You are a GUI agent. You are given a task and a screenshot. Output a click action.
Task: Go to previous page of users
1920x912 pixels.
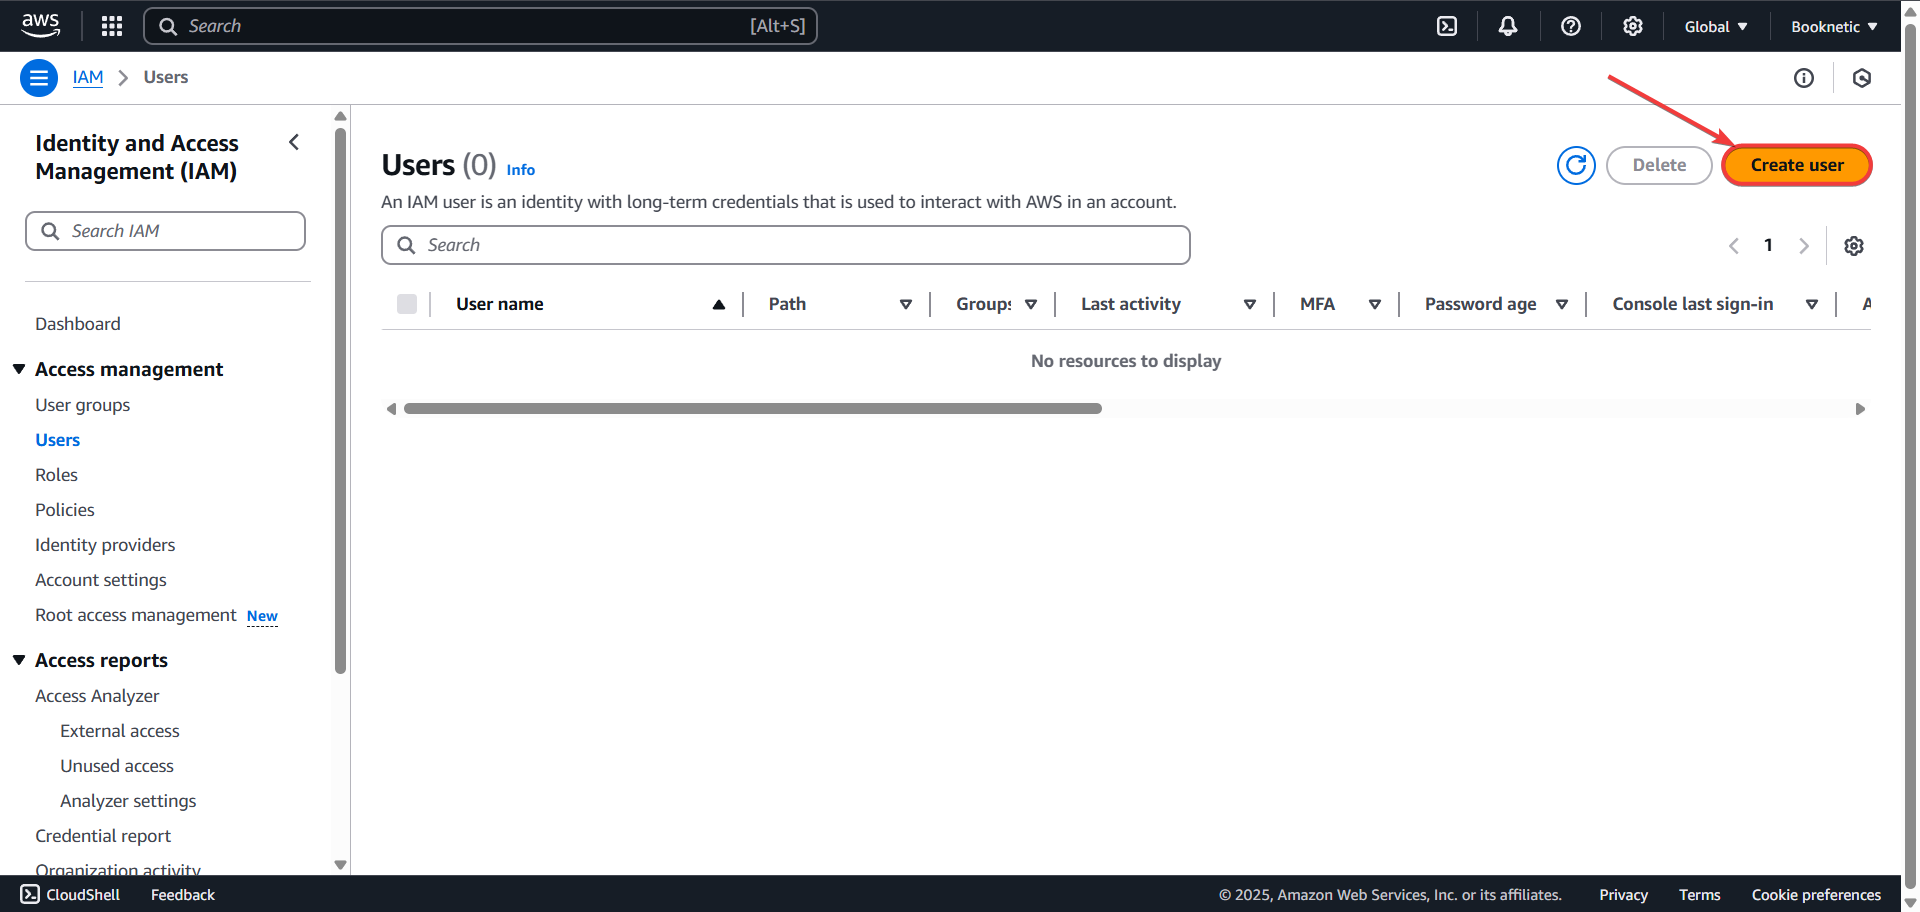1734,246
